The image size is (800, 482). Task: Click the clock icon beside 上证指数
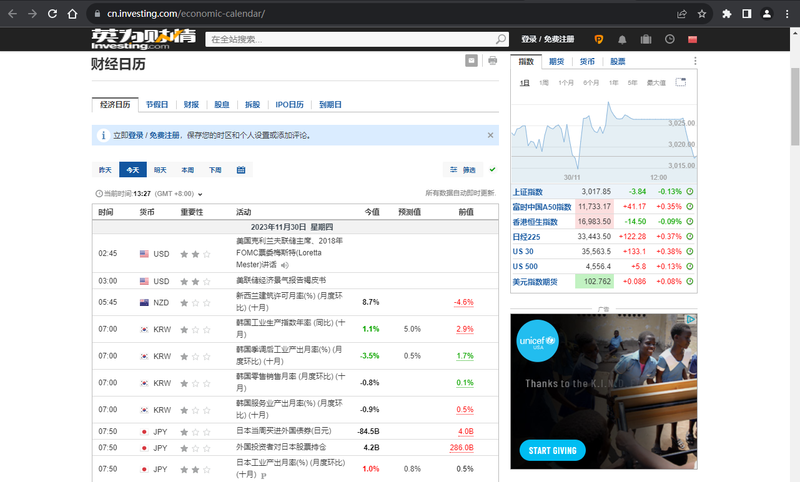coord(690,192)
